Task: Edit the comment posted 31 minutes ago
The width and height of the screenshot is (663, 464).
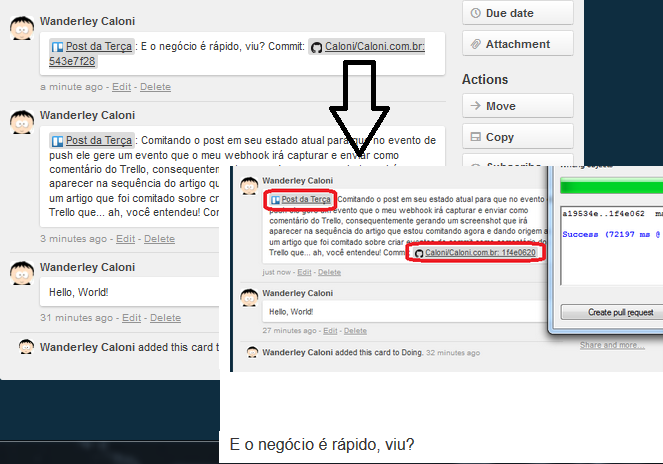Action: 131,317
